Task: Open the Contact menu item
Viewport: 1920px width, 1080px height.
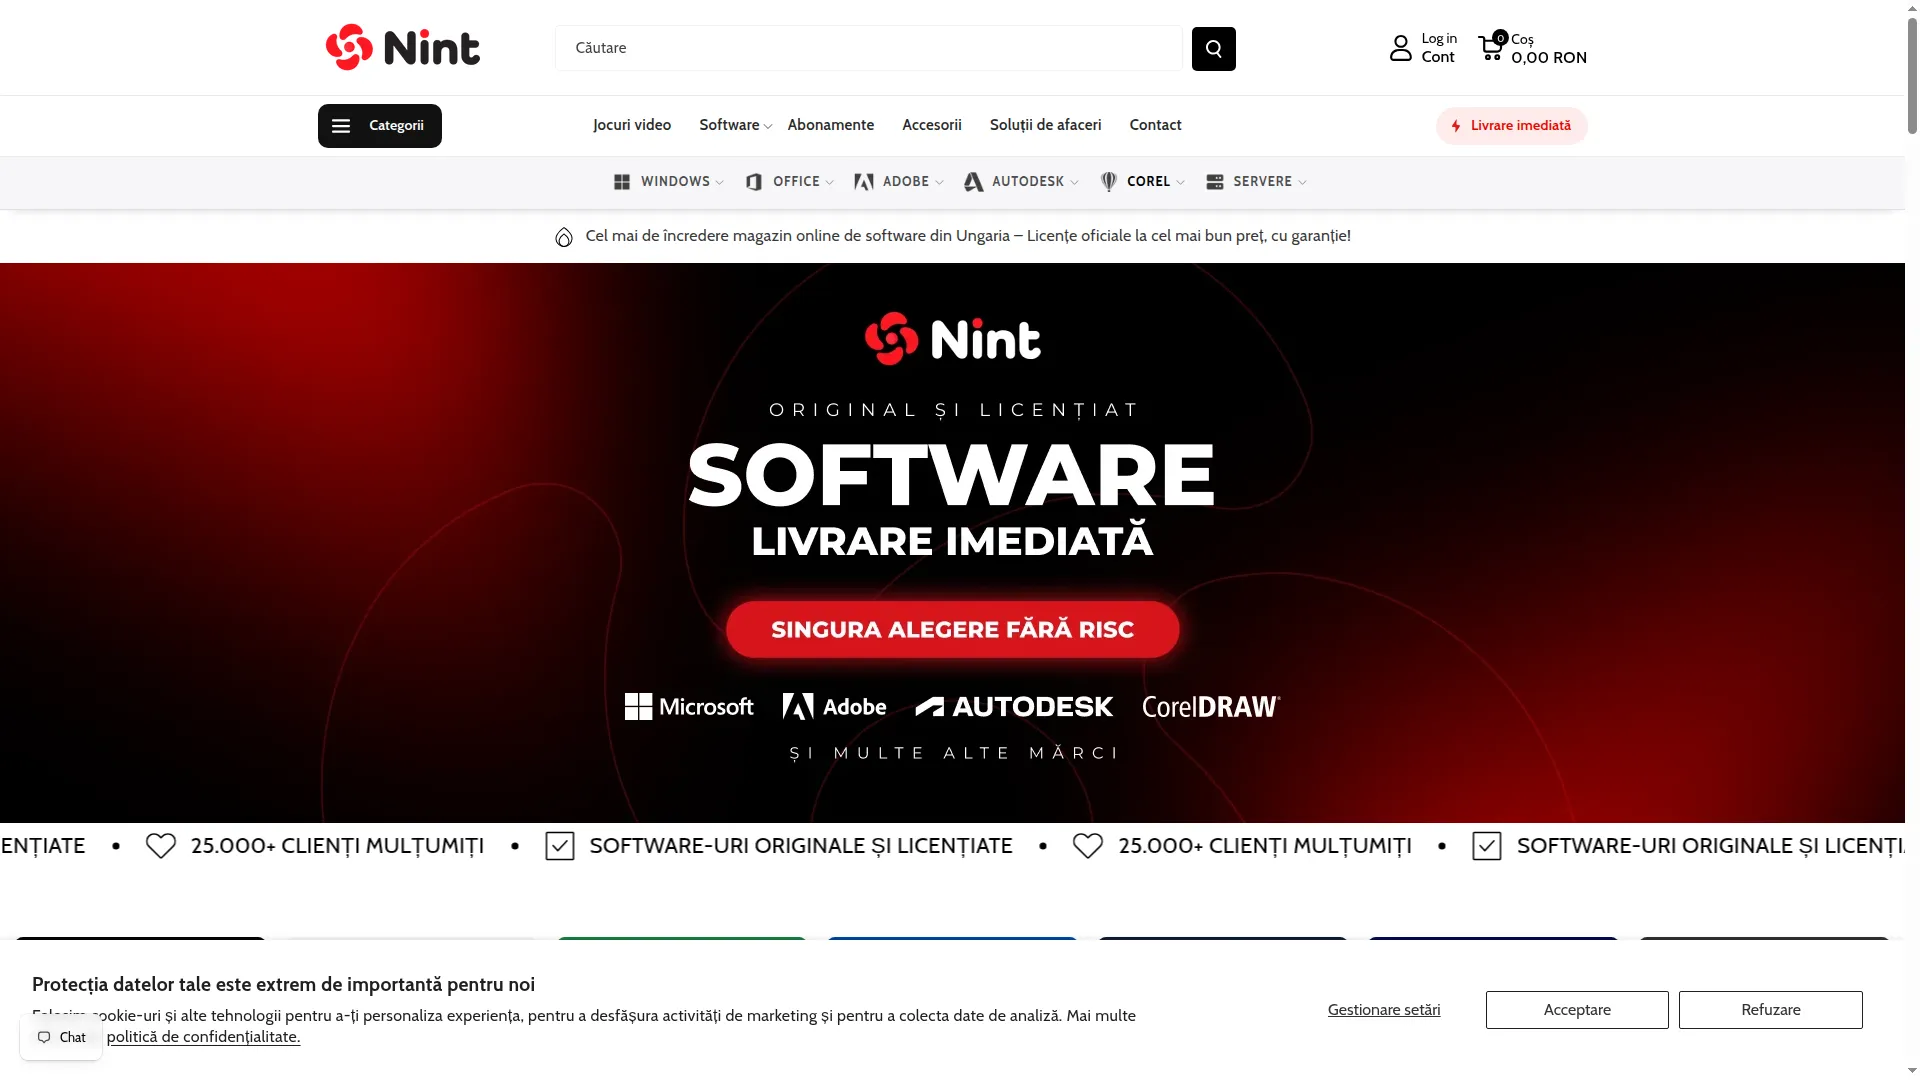Action: click(1156, 125)
